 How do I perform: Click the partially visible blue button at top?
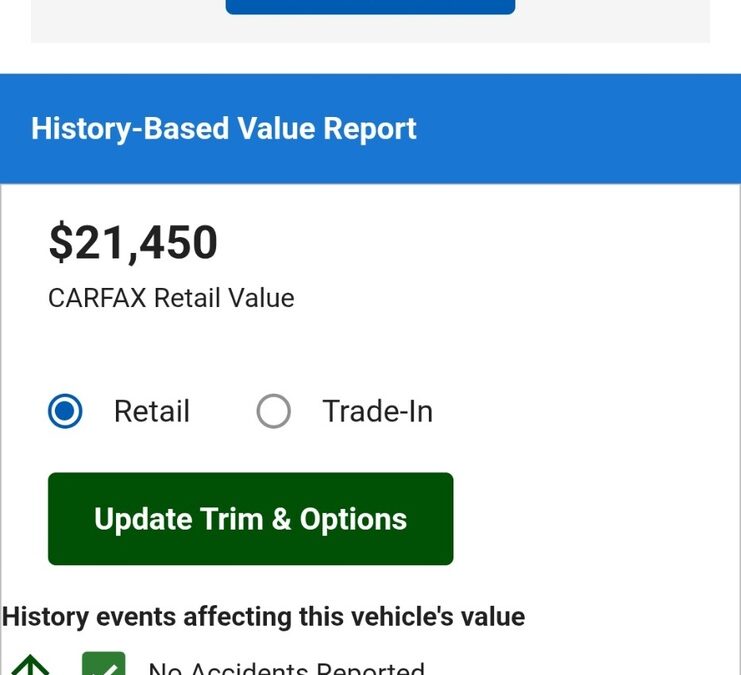[x=370, y=6]
